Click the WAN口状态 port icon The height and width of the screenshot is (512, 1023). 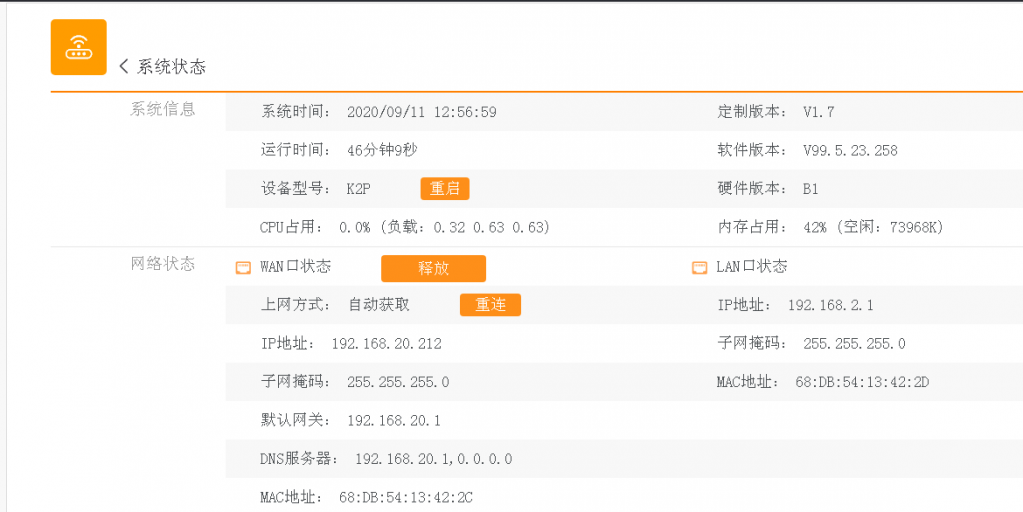click(242, 267)
